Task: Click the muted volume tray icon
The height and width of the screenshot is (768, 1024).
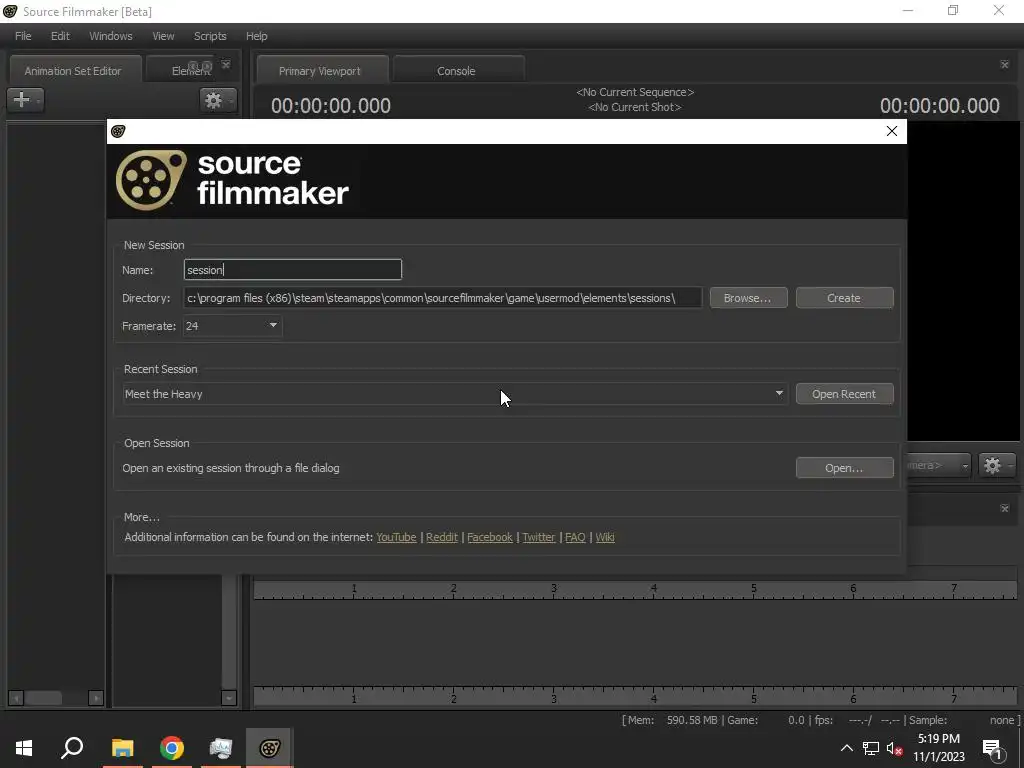Action: (x=895, y=748)
